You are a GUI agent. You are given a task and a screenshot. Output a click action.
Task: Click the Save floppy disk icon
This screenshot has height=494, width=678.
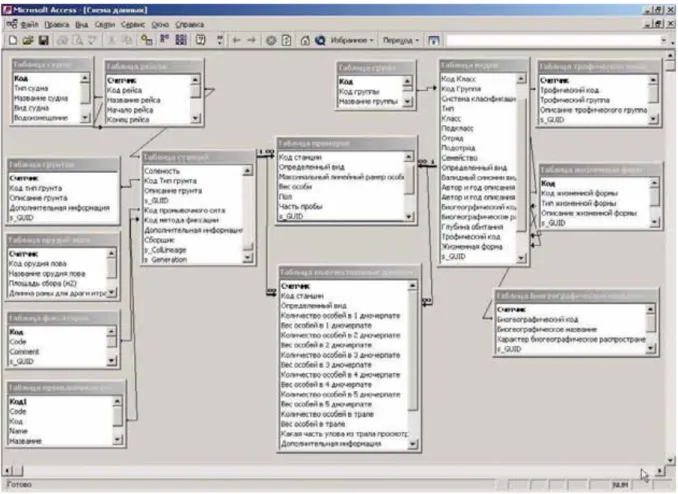43,40
